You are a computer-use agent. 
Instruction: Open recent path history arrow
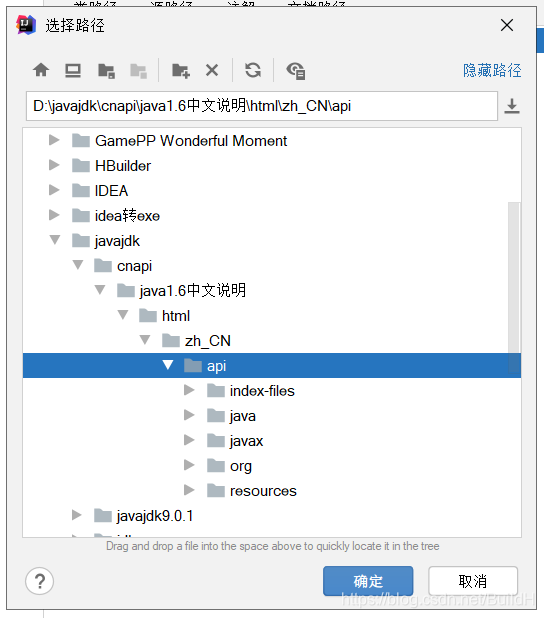click(512, 106)
